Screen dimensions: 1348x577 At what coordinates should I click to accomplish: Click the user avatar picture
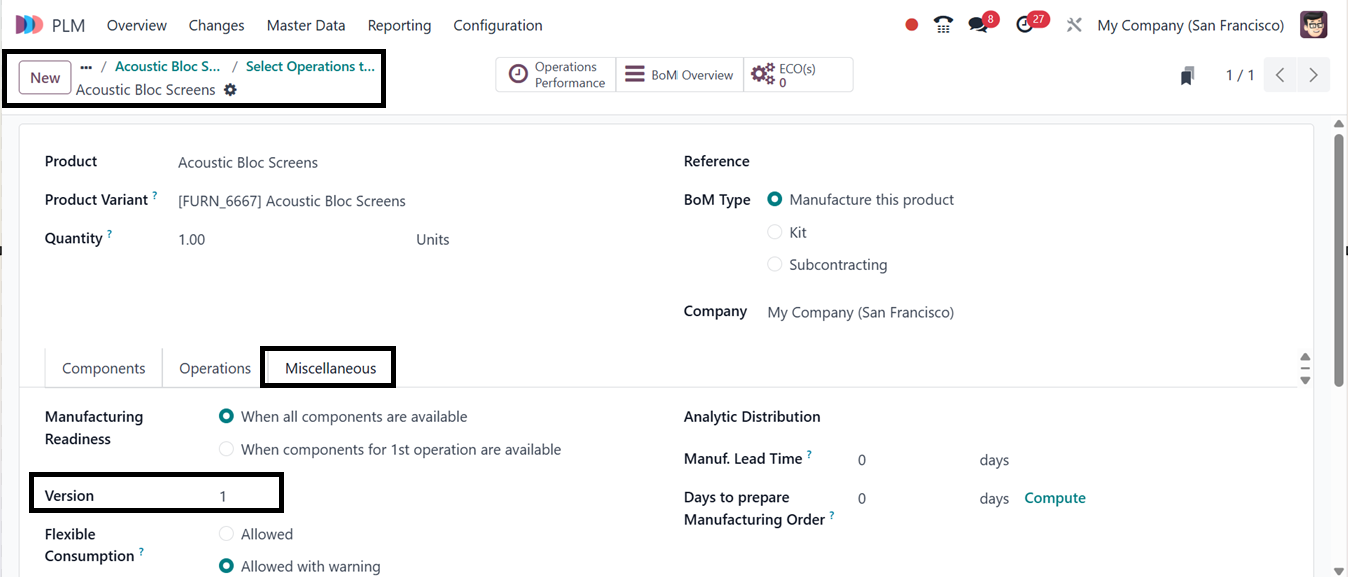[x=1313, y=25]
